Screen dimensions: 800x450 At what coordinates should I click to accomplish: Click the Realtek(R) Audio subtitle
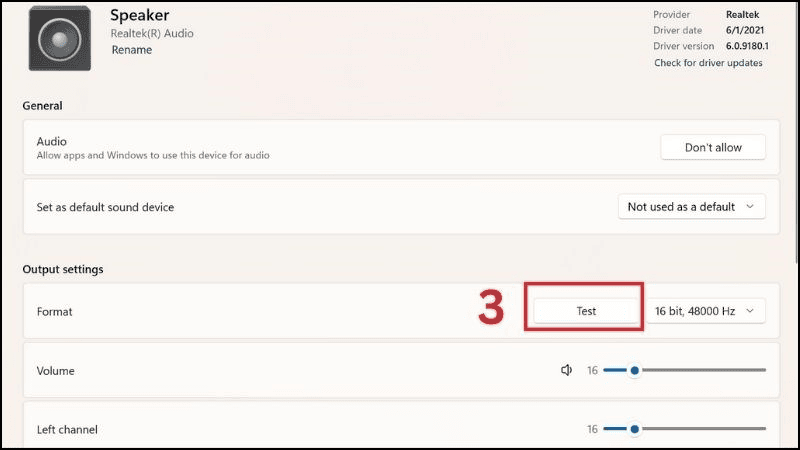152,33
